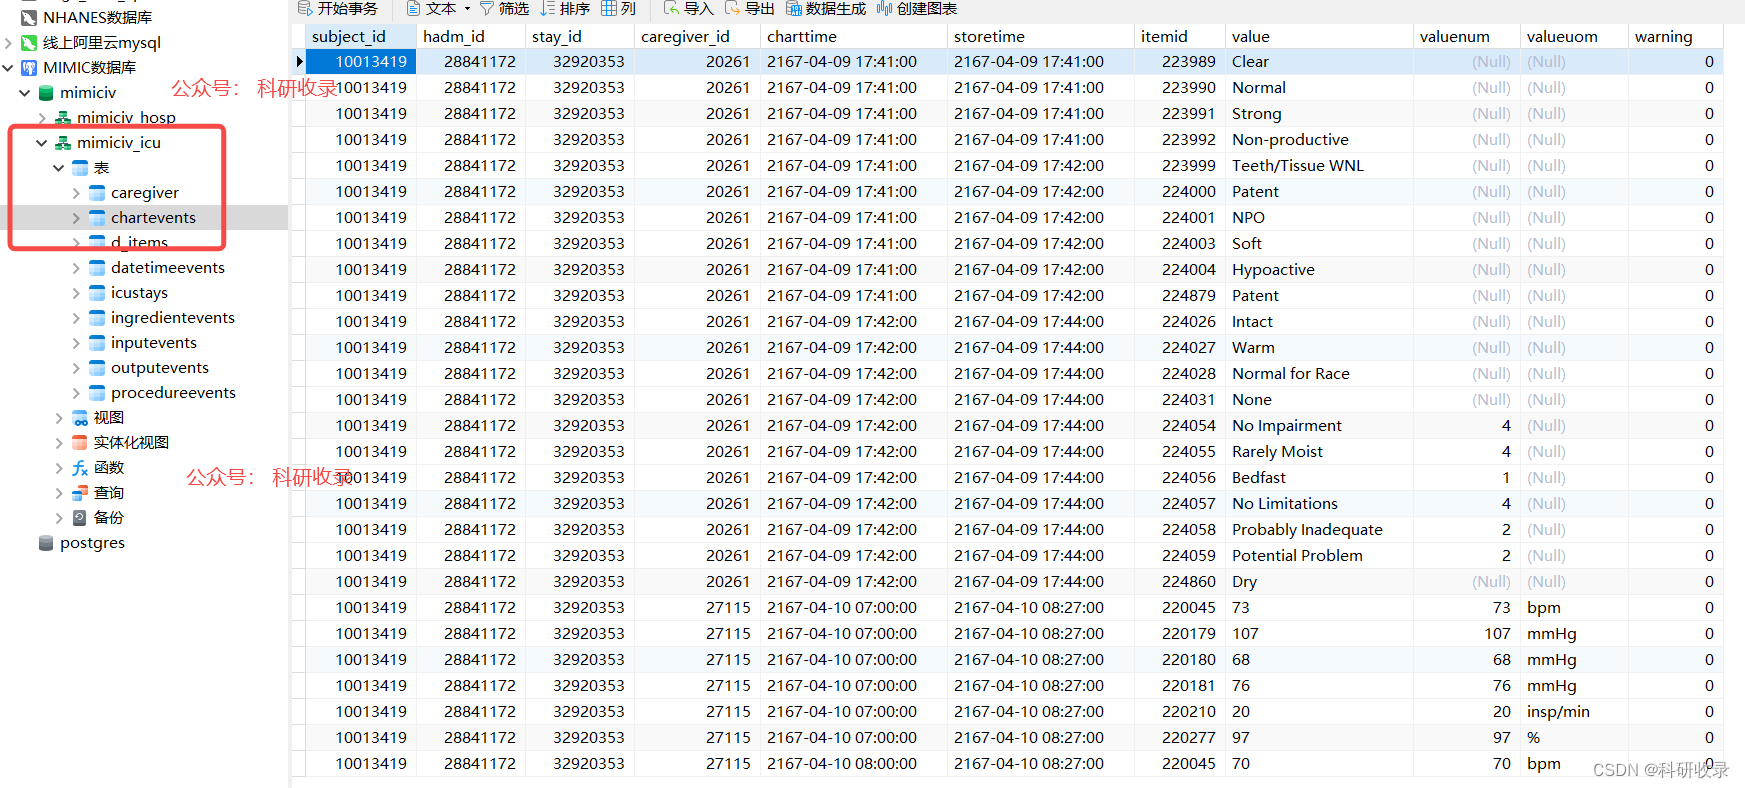Click the Filter (筛选) funnel icon
Screen dimensions: 1745x788
pos(487,8)
